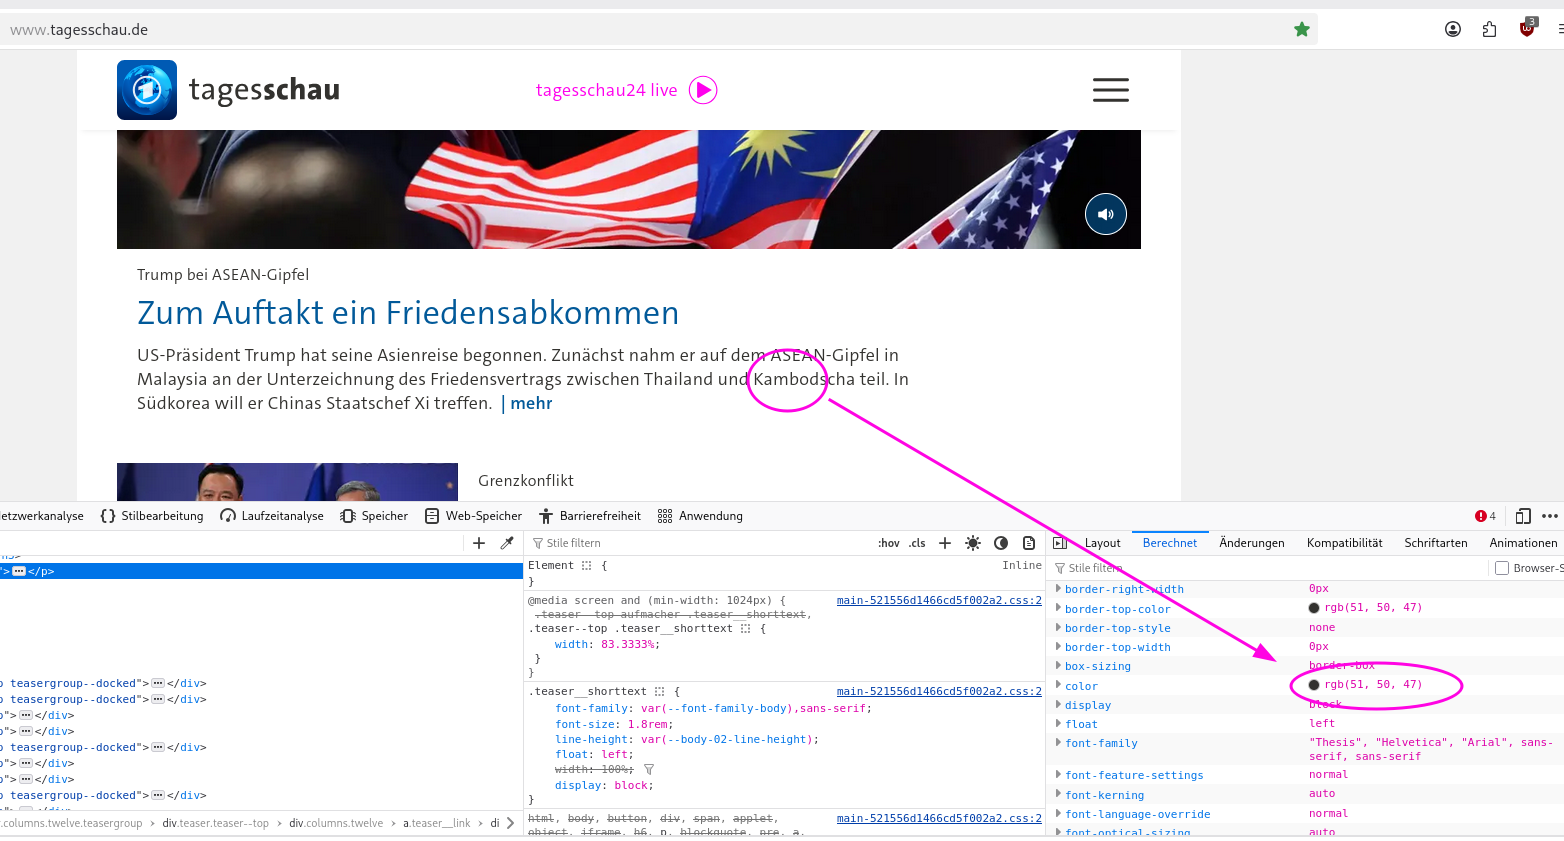The width and height of the screenshot is (1564, 841).
Task: Switch to the Anwendung devtools tab
Action: 700,516
